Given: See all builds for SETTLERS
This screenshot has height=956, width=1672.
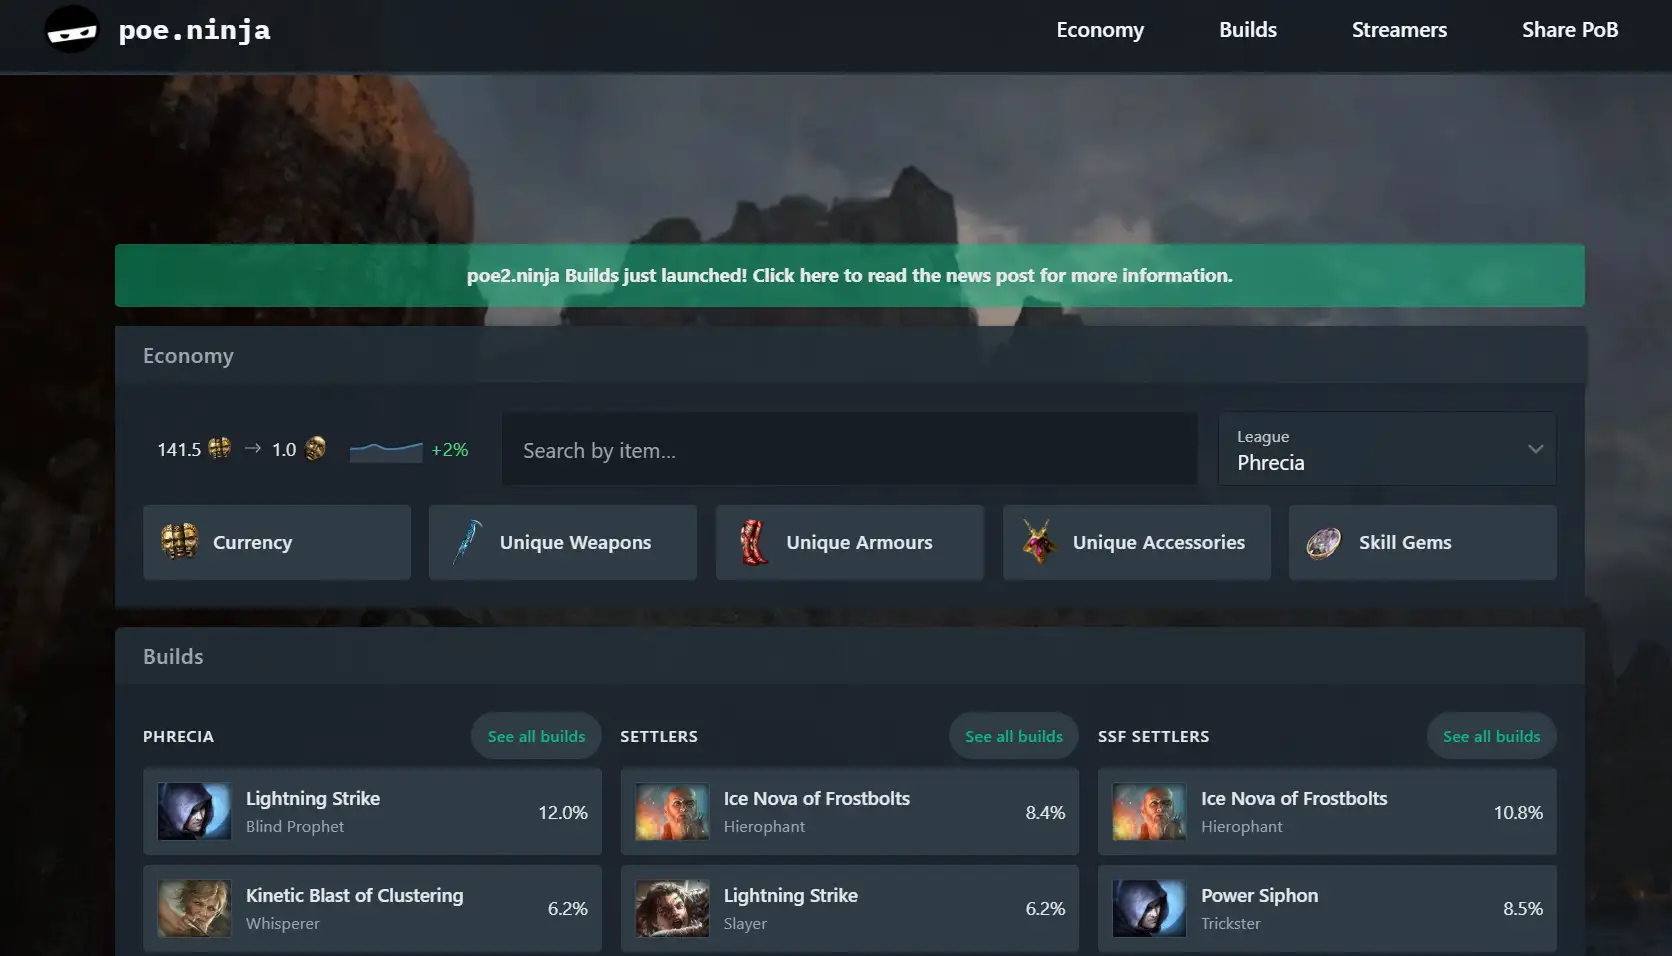Looking at the screenshot, I should point(1014,736).
